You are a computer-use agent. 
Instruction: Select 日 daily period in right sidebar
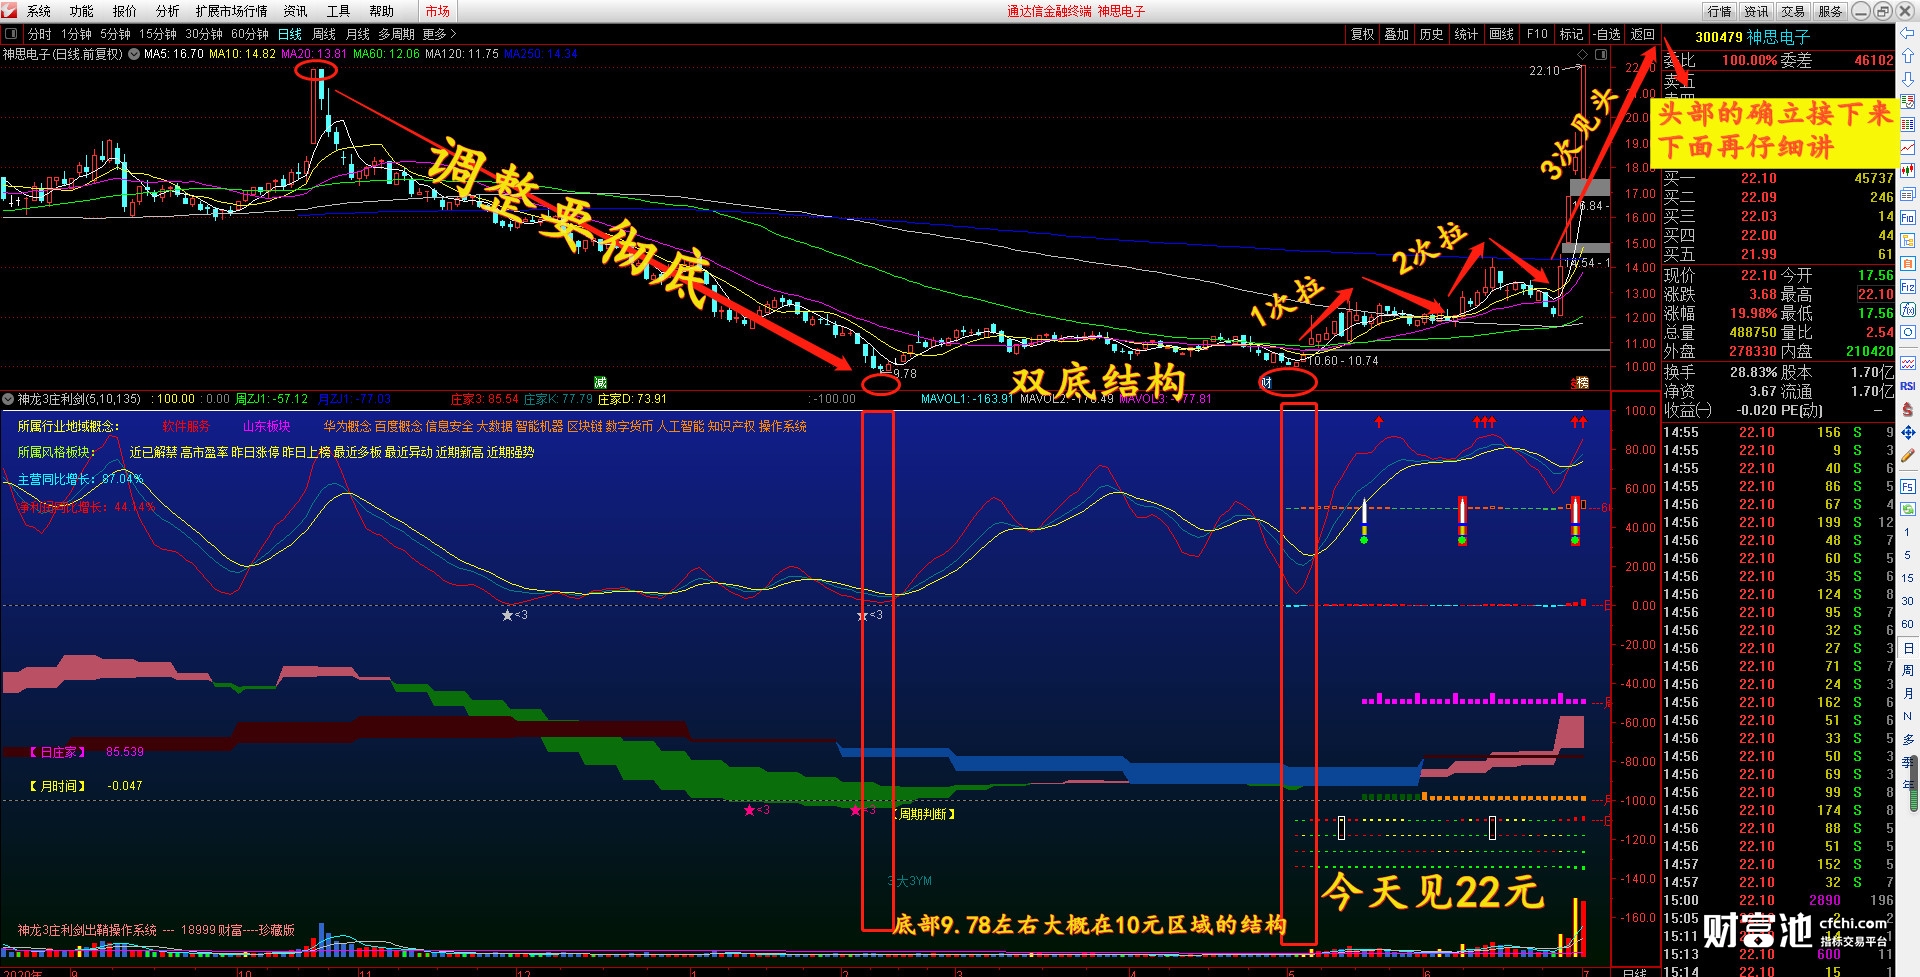[x=1908, y=648]
